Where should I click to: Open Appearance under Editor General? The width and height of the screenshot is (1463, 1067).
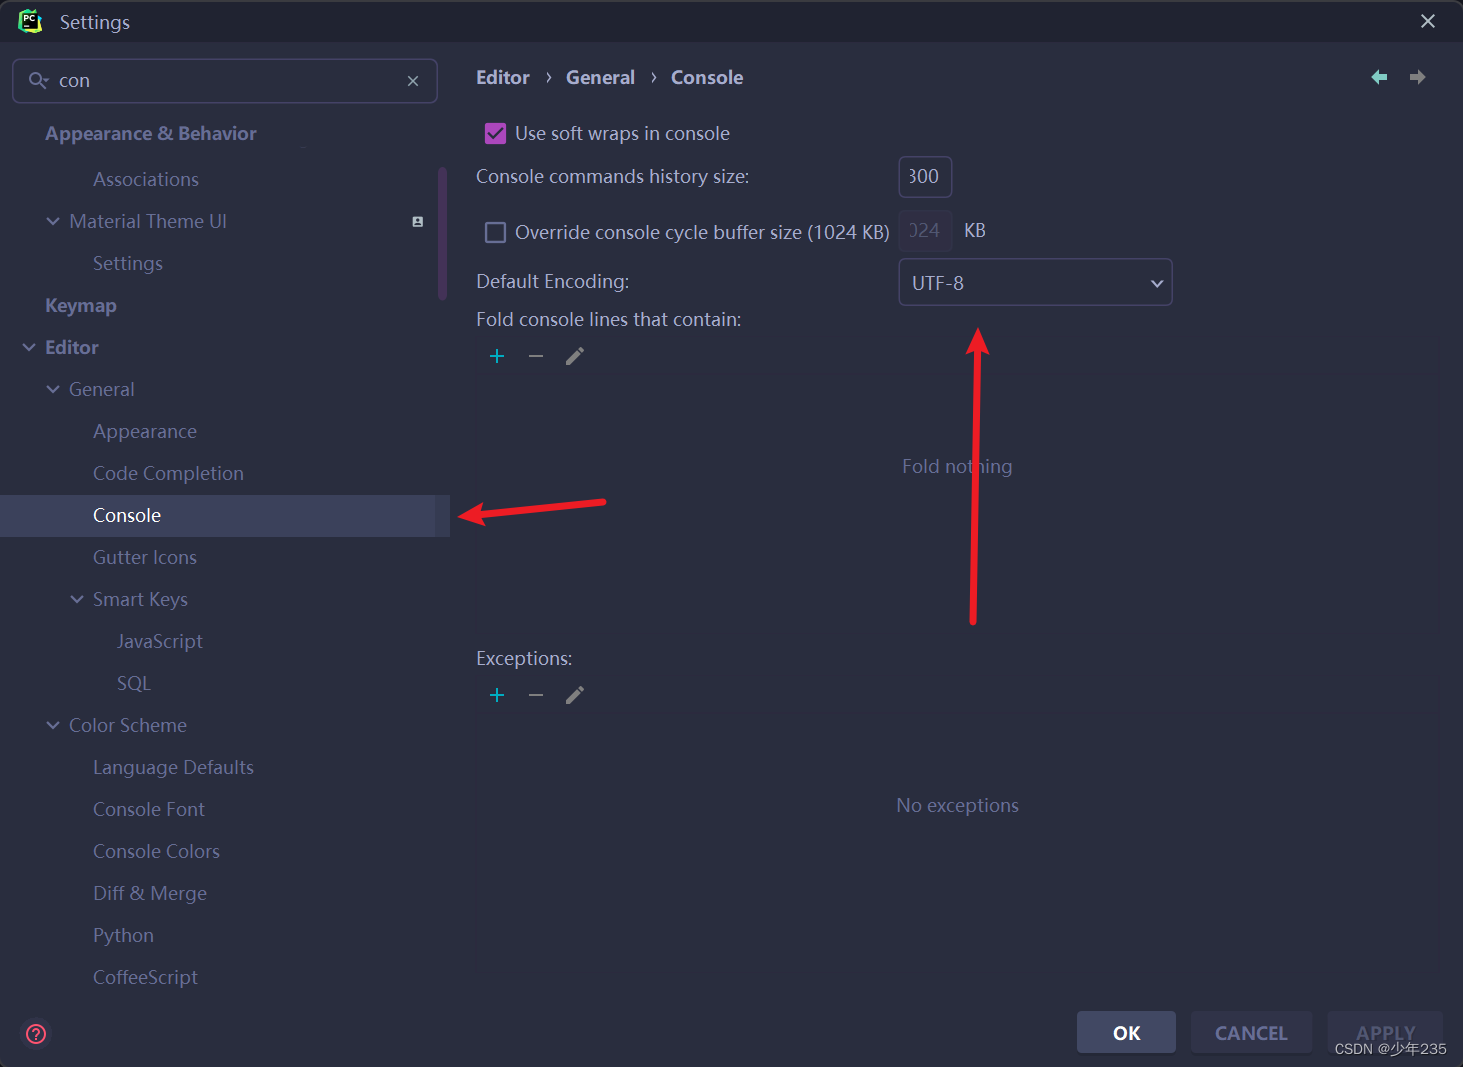pyautogui.click(x=145, y=431)
